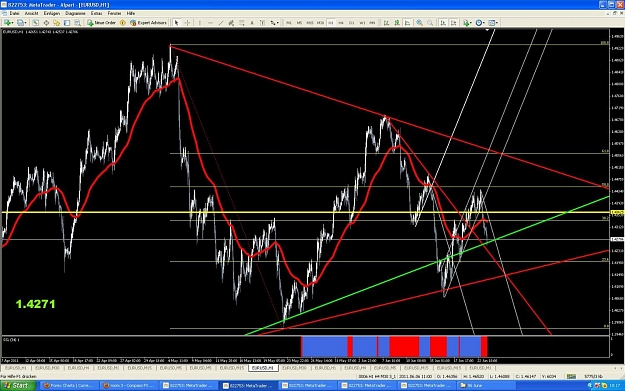Select the trendline drawing tool
The image size is (625, 391).
pyautogui.click(x=221, y=23)
